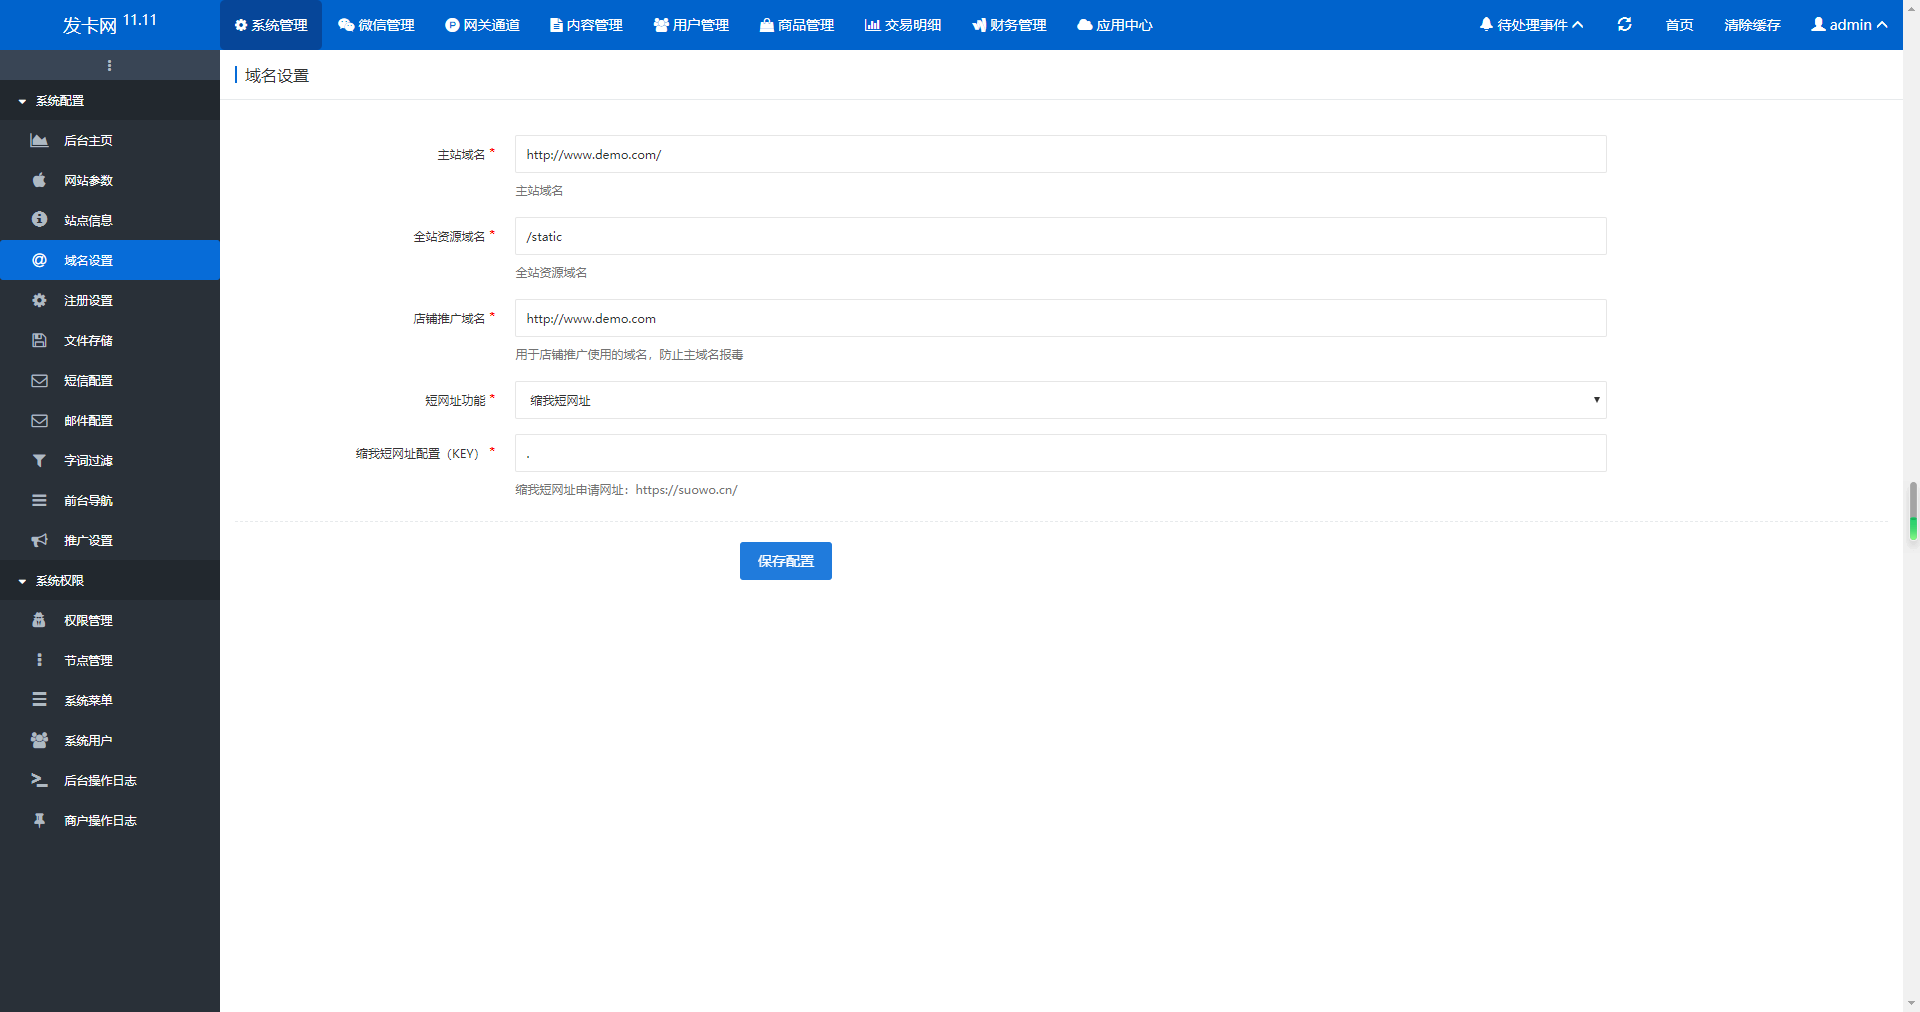Click the megaphone icon beside 推广设置

pos(39,540)
